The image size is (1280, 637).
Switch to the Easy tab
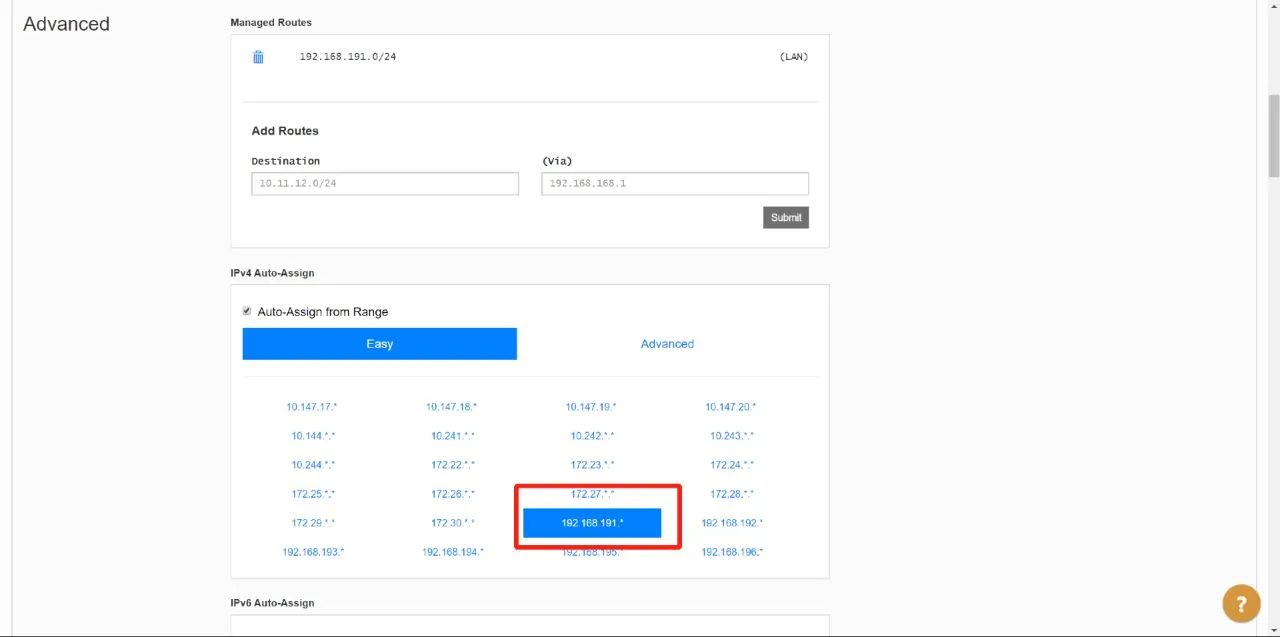pos(380,344)
